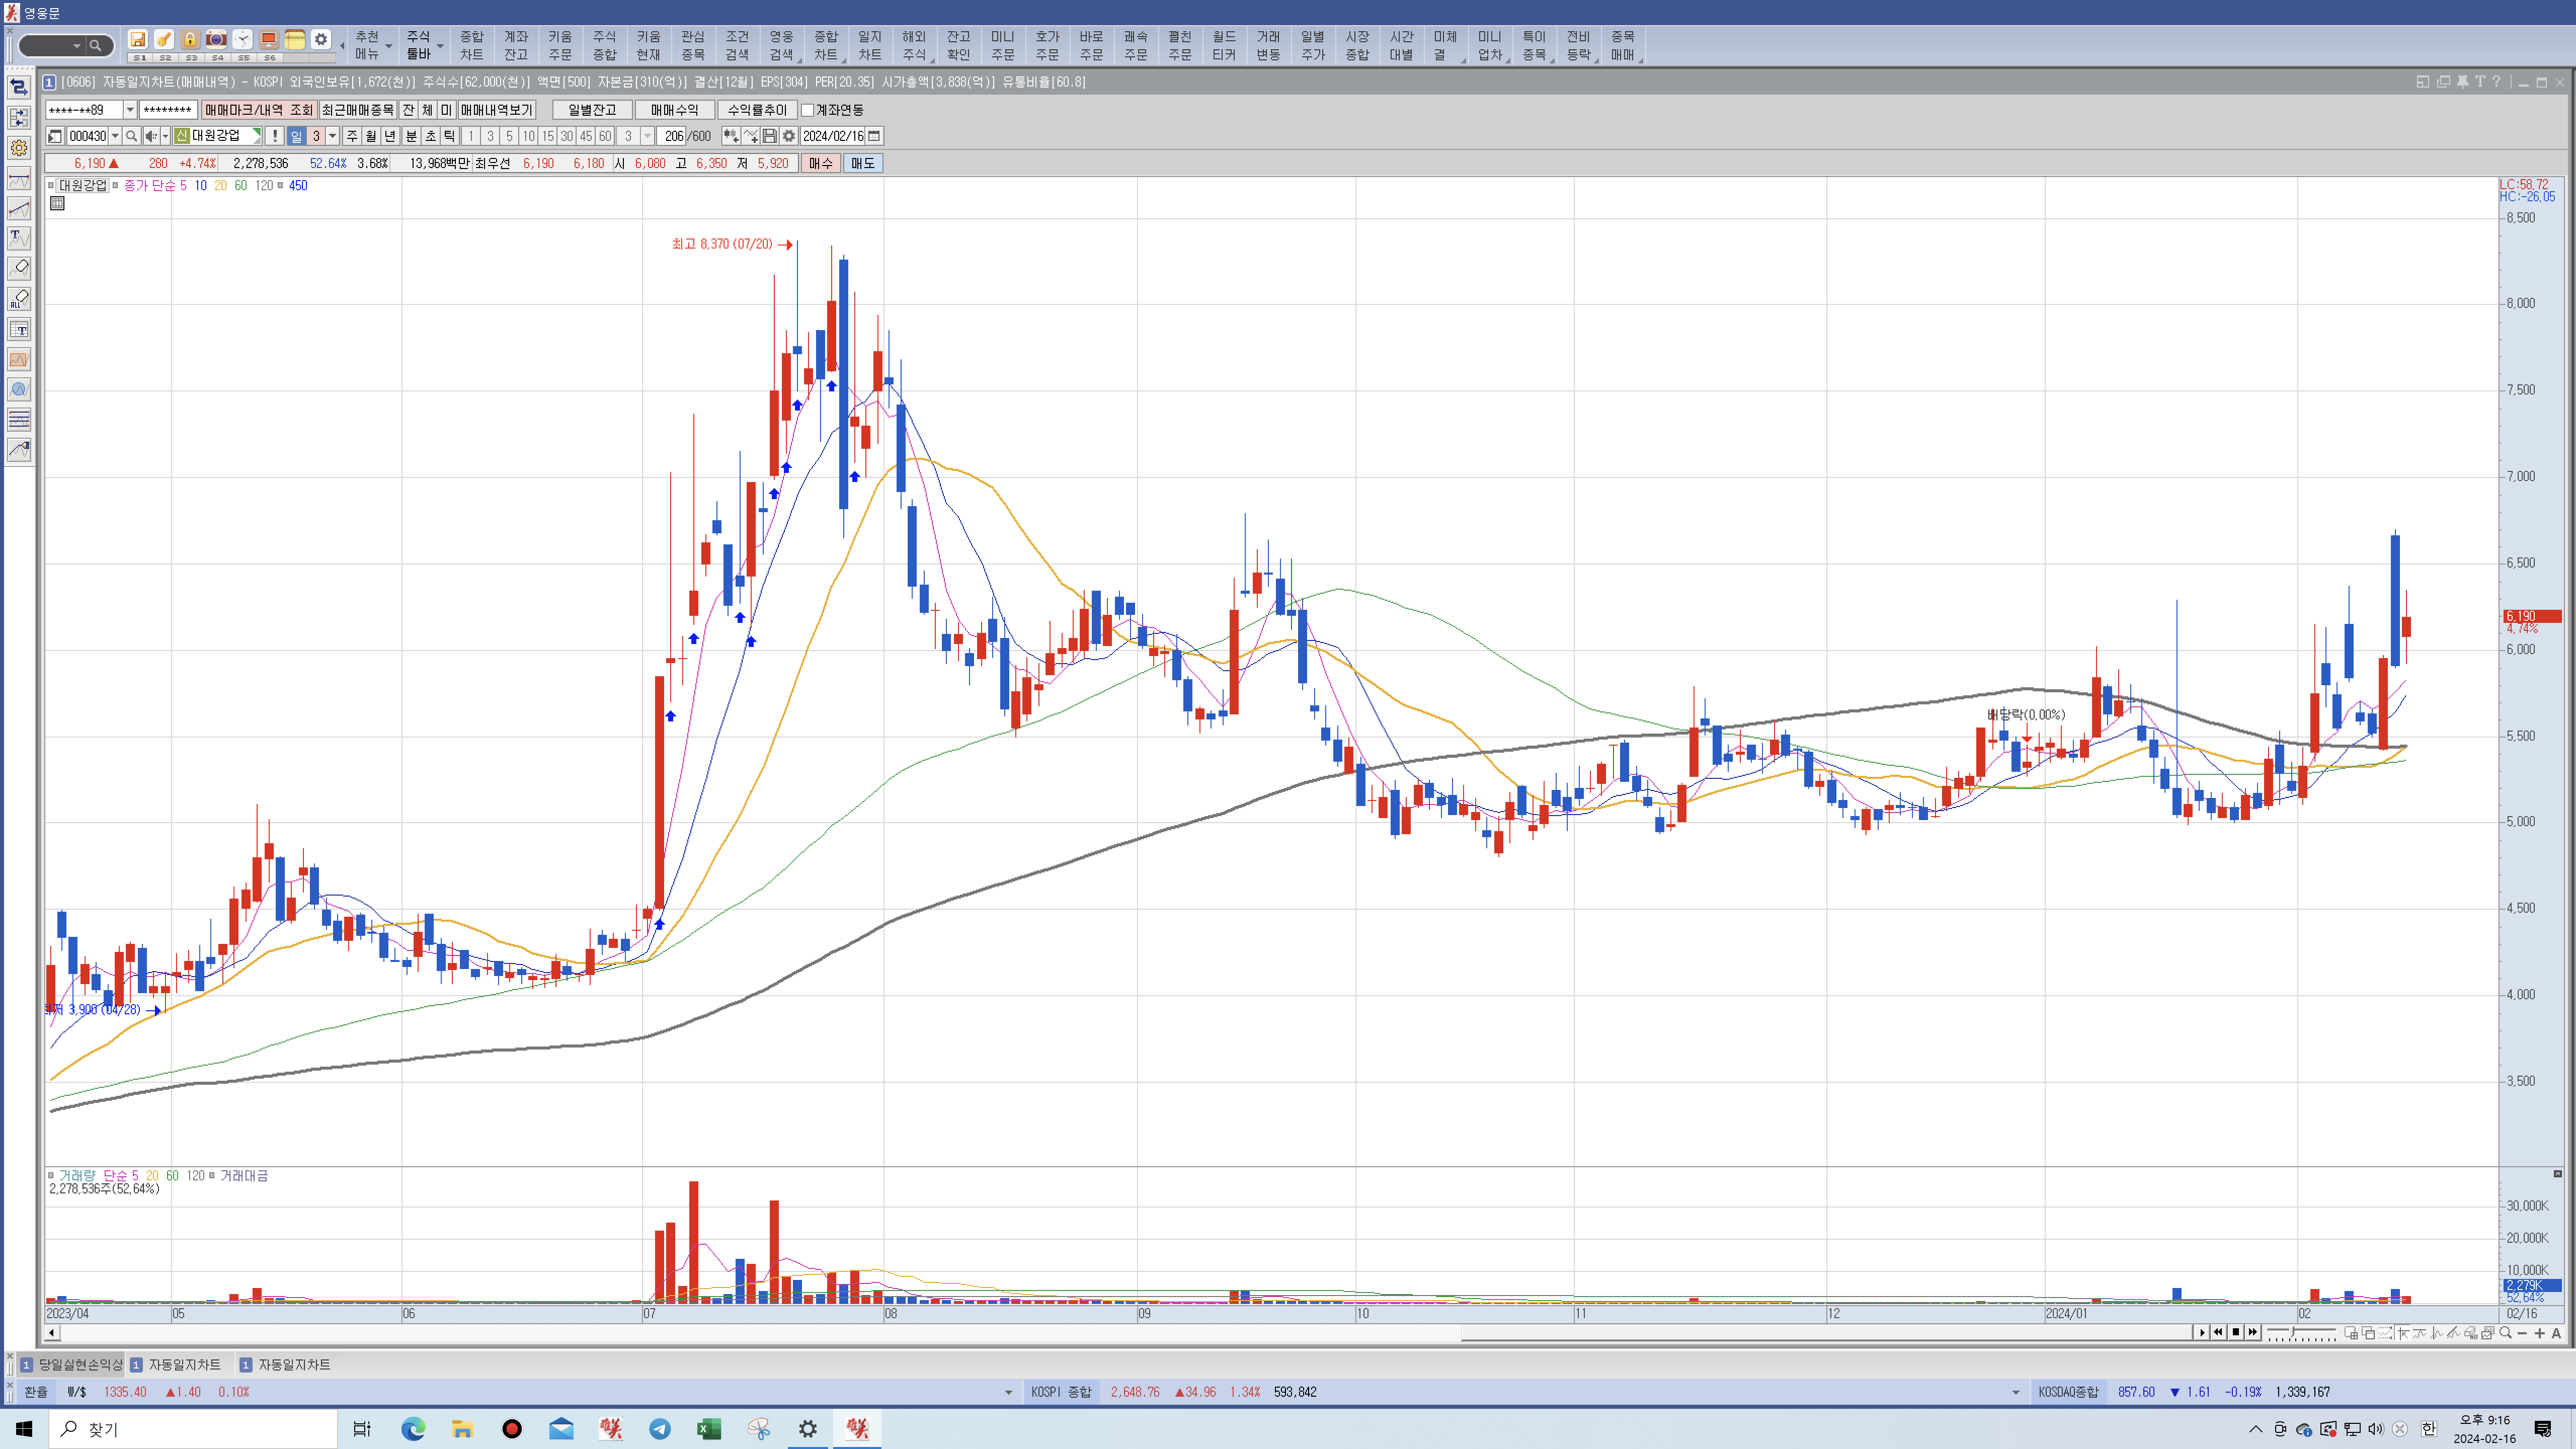This screenshot has width=2576, height=1449.
Task: Click the 매매마크/내역 조회 button
Action: pyautogui.click(x=259, y=110)
